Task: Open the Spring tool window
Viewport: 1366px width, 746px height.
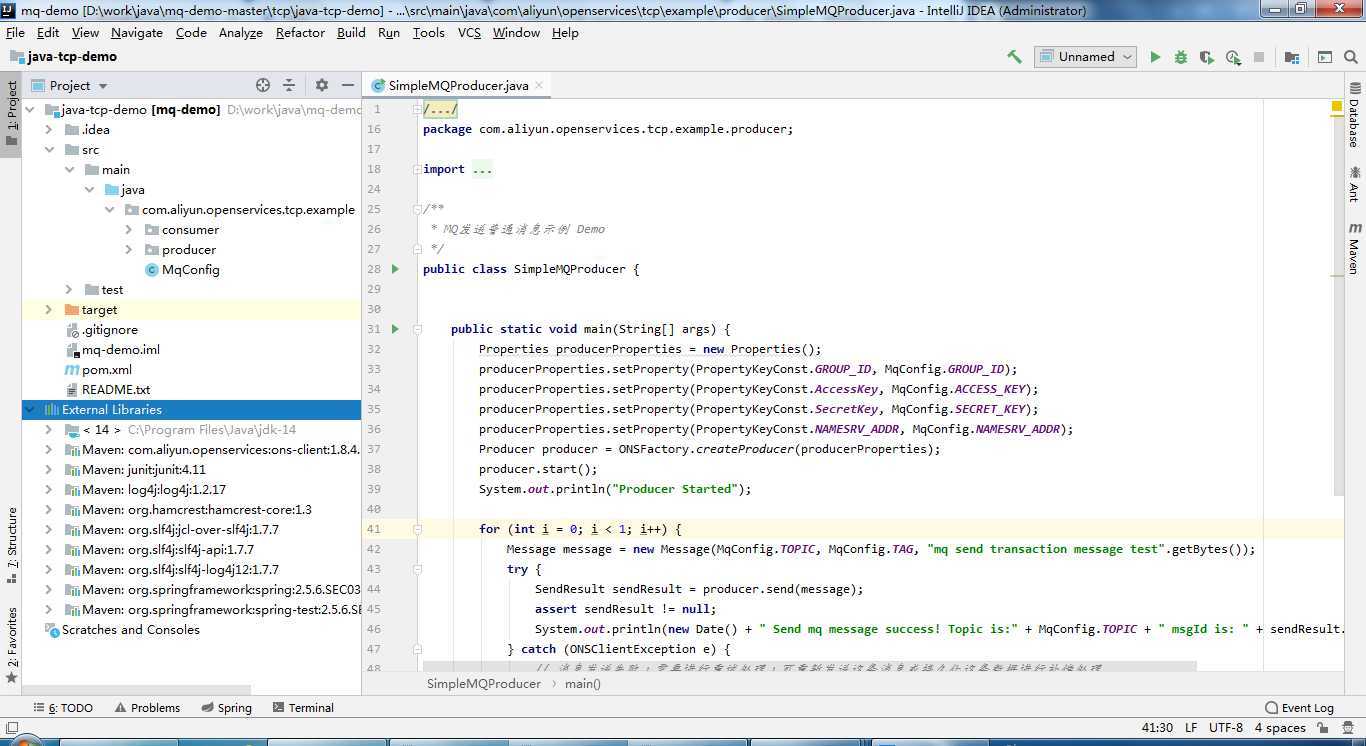Action: (x=226, y=708)
